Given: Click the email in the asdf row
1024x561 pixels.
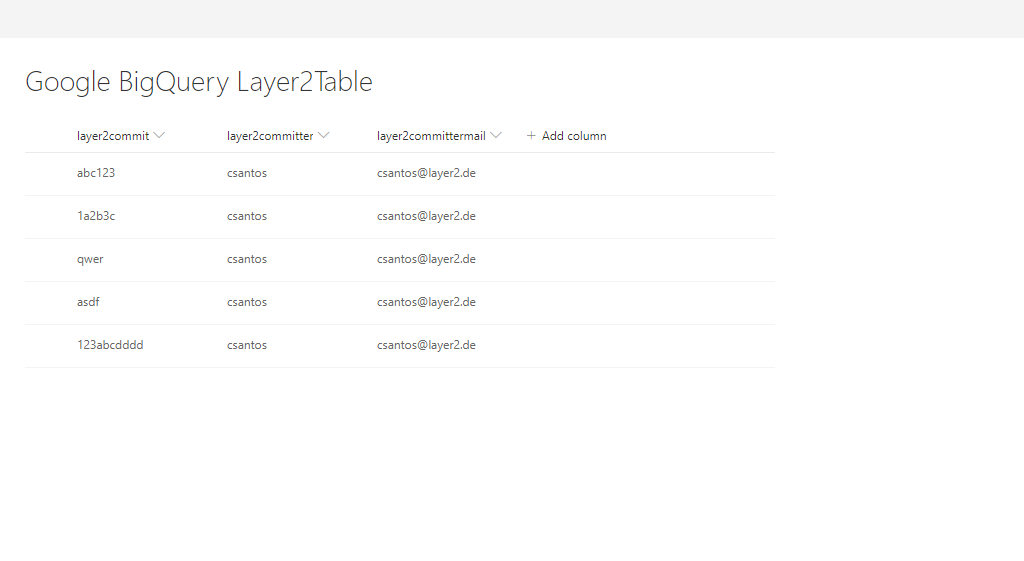Looking at the screenshot, I should pos(426,302).
